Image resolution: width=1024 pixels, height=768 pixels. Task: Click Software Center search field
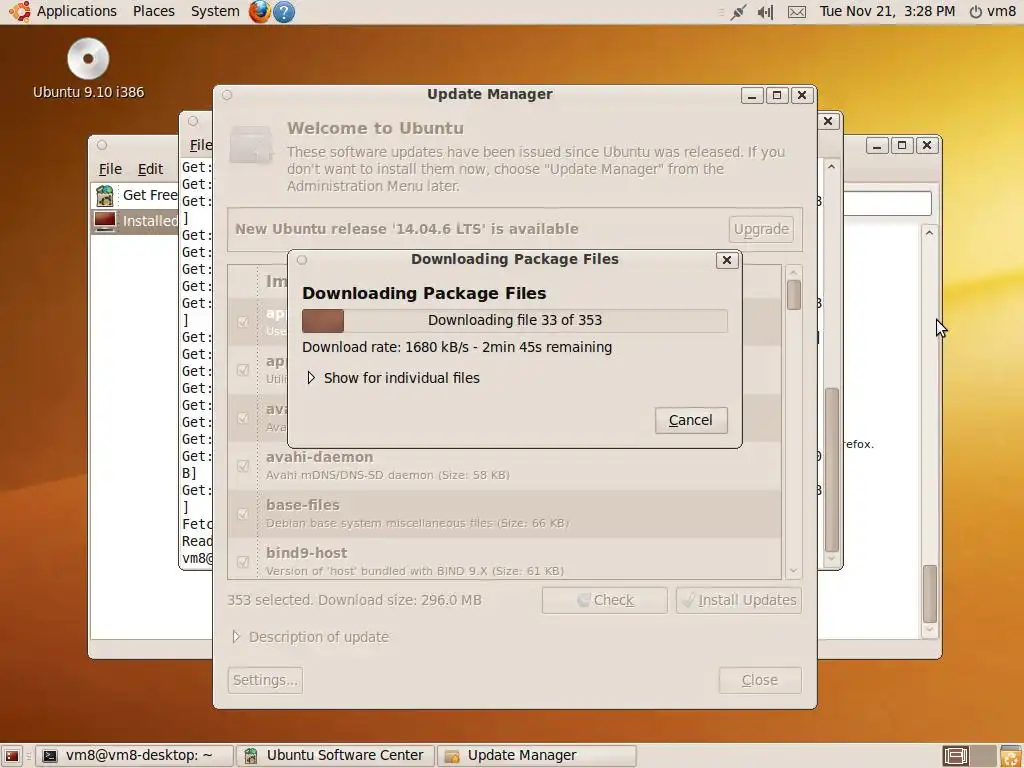[887, 203]
